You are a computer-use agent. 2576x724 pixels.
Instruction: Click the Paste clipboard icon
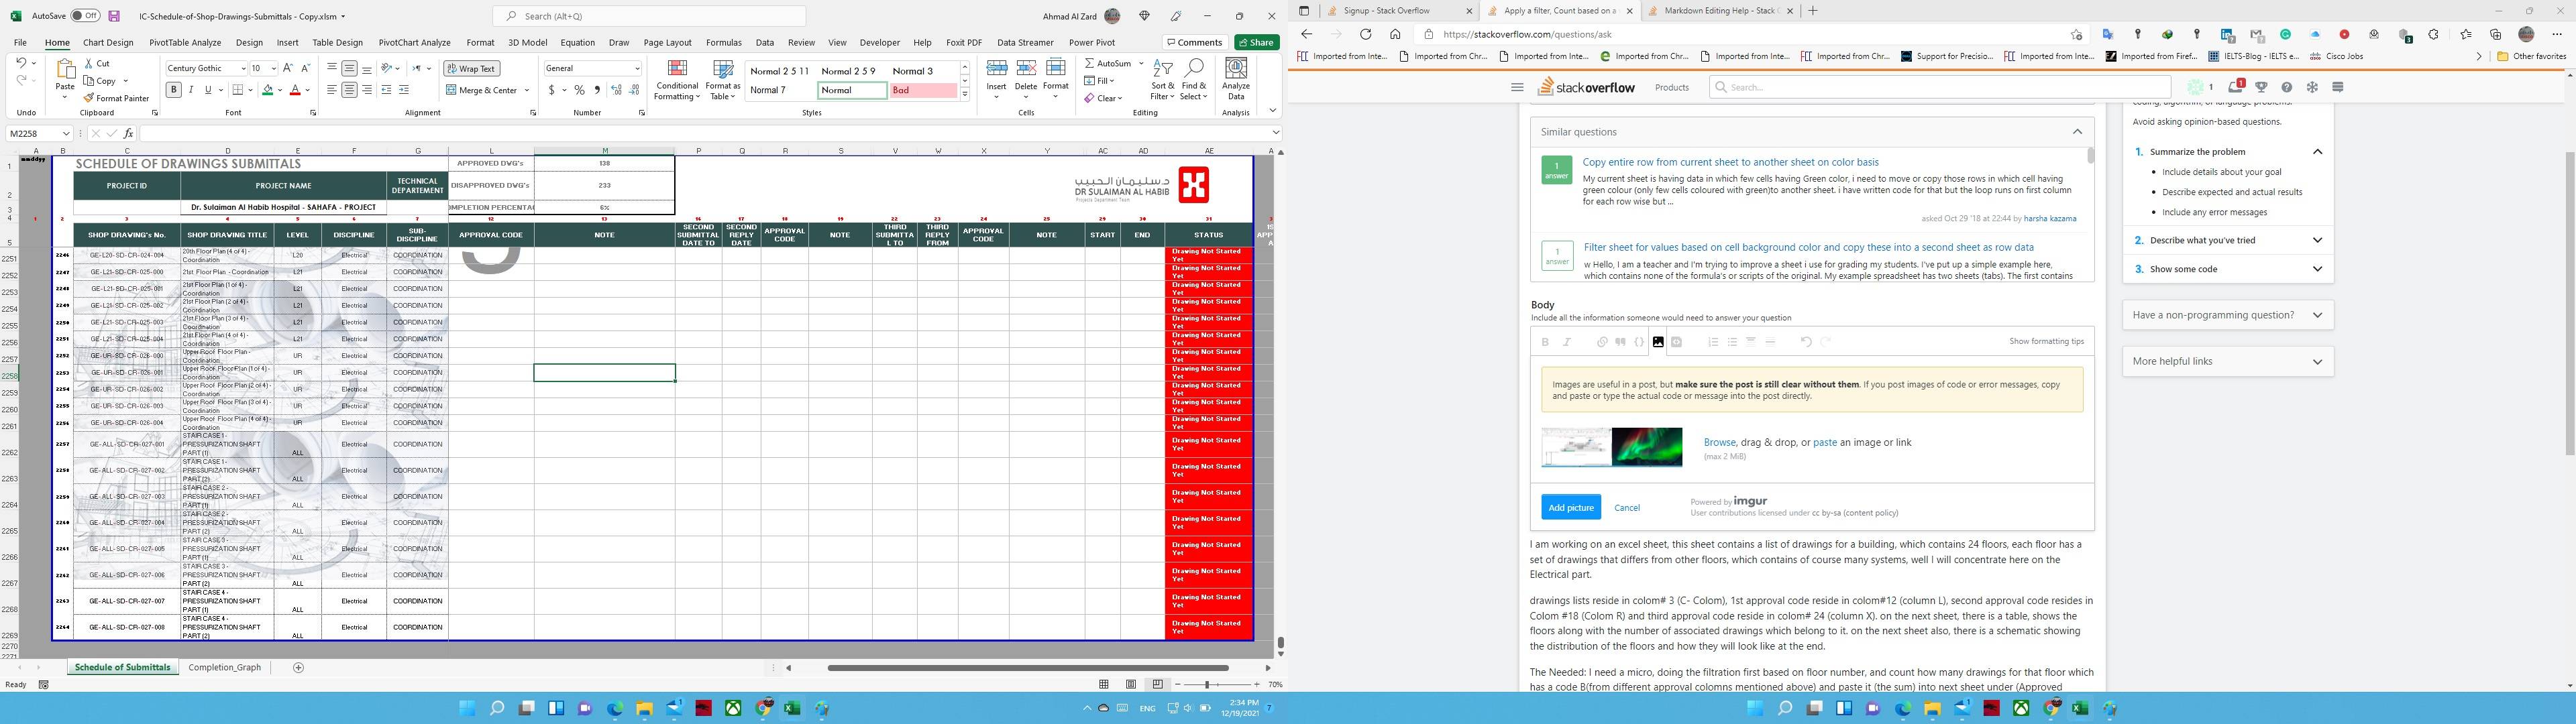tap(65, 70)
